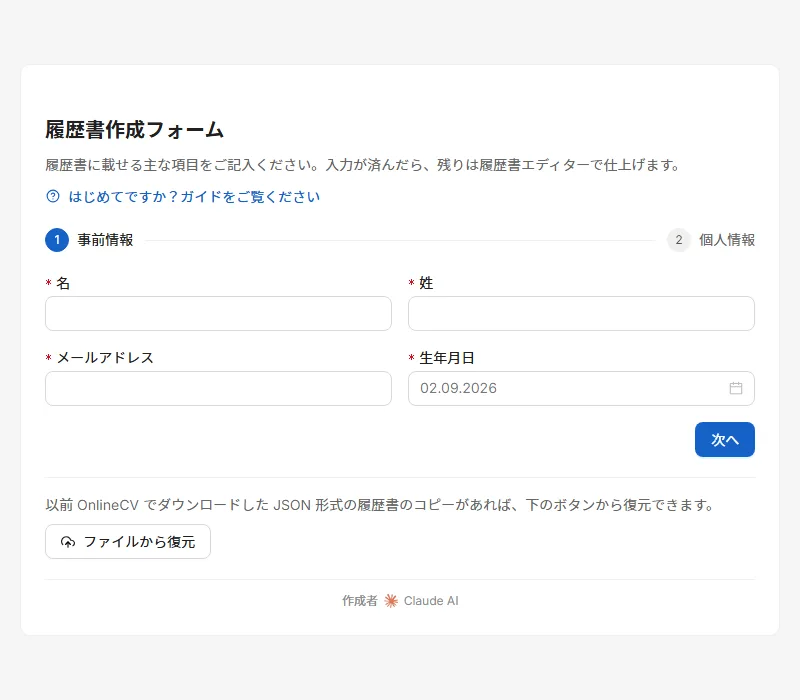Click the text starting 以前 OnlineCV でダウンロード

pyautogui.click(x=380, y=505)
